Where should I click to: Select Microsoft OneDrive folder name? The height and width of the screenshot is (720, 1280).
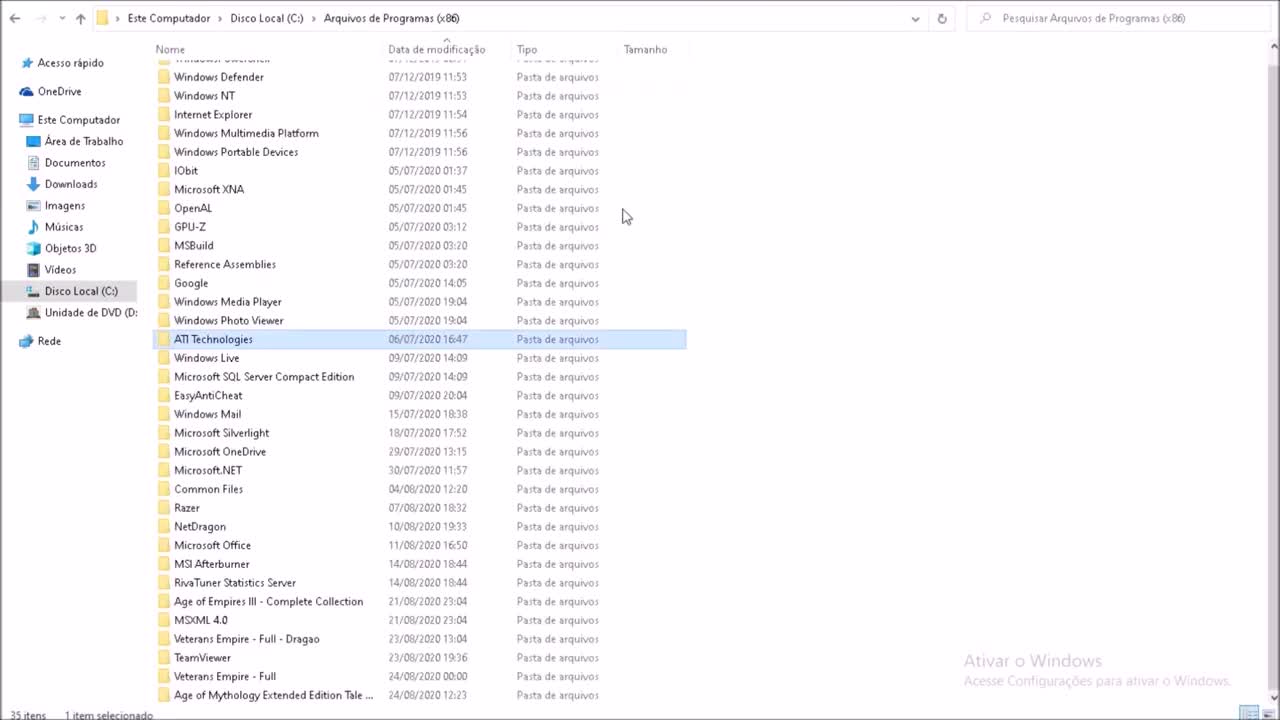click(220, 452)
